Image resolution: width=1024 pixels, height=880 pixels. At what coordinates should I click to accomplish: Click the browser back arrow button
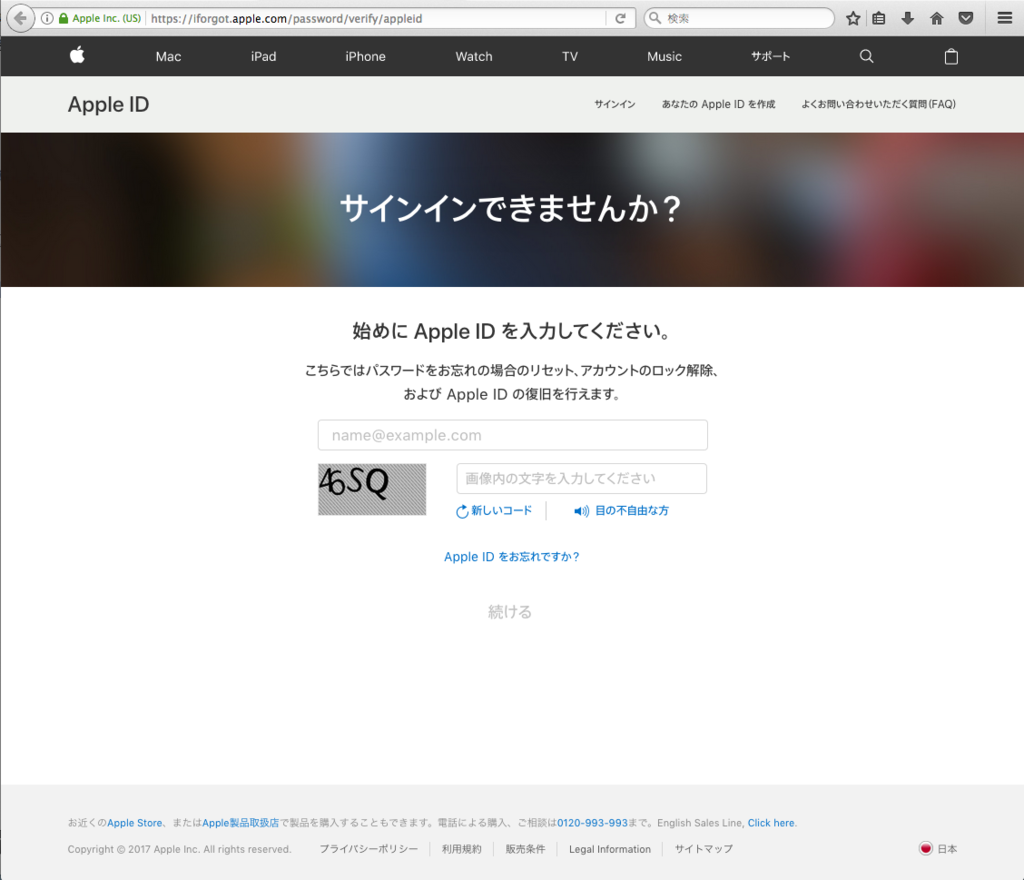tap(20, 18)
